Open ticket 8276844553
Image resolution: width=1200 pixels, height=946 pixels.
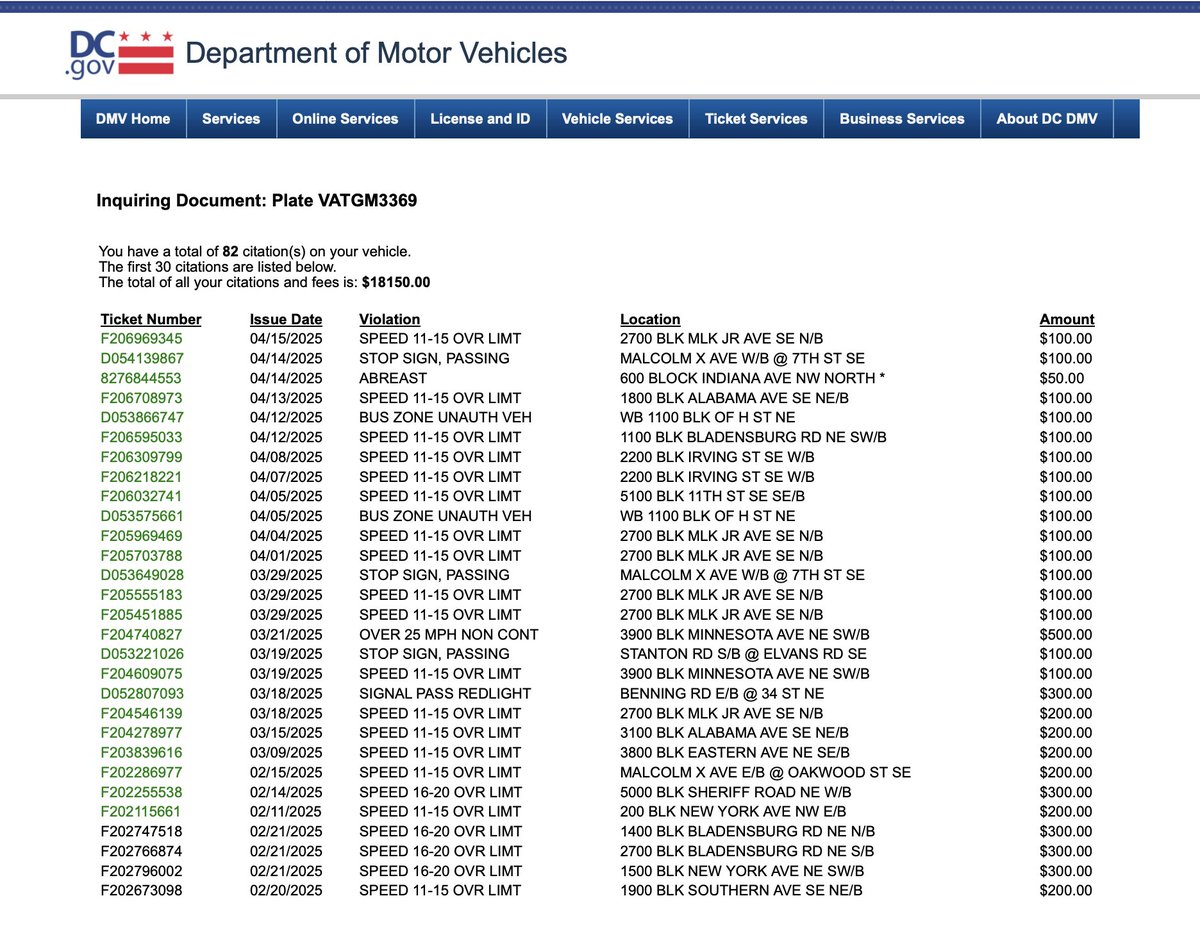click(142, 378)
